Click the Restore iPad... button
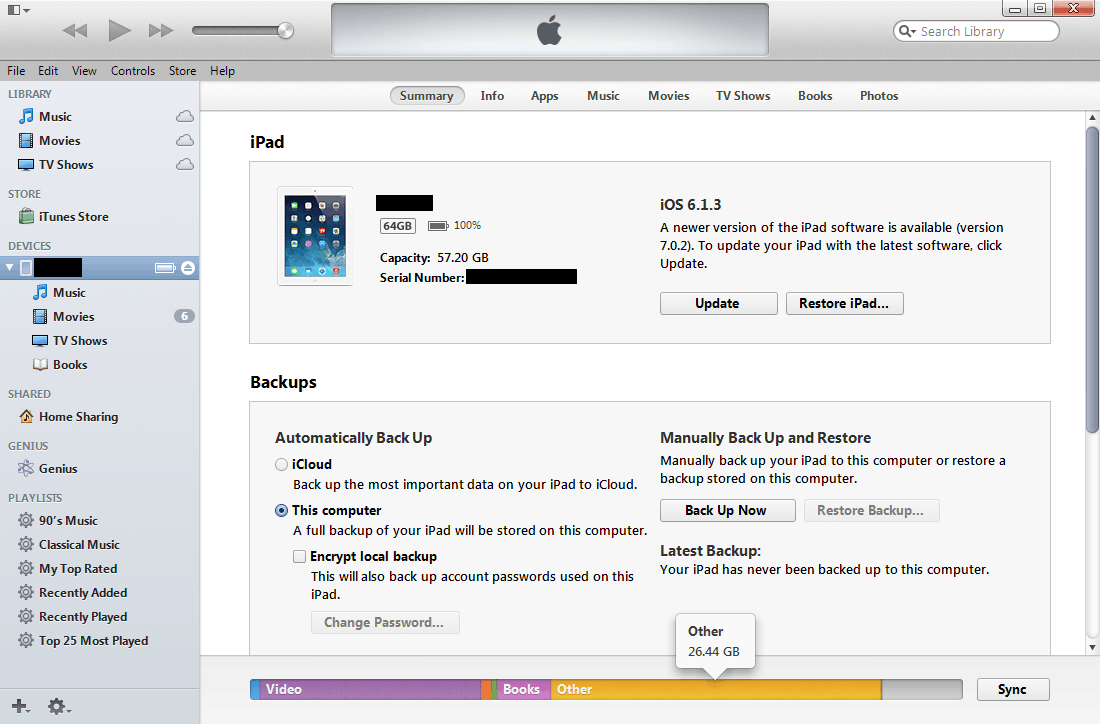Image resolution: width=1100 pixels, height=724 pixels. tap(844, 303)
